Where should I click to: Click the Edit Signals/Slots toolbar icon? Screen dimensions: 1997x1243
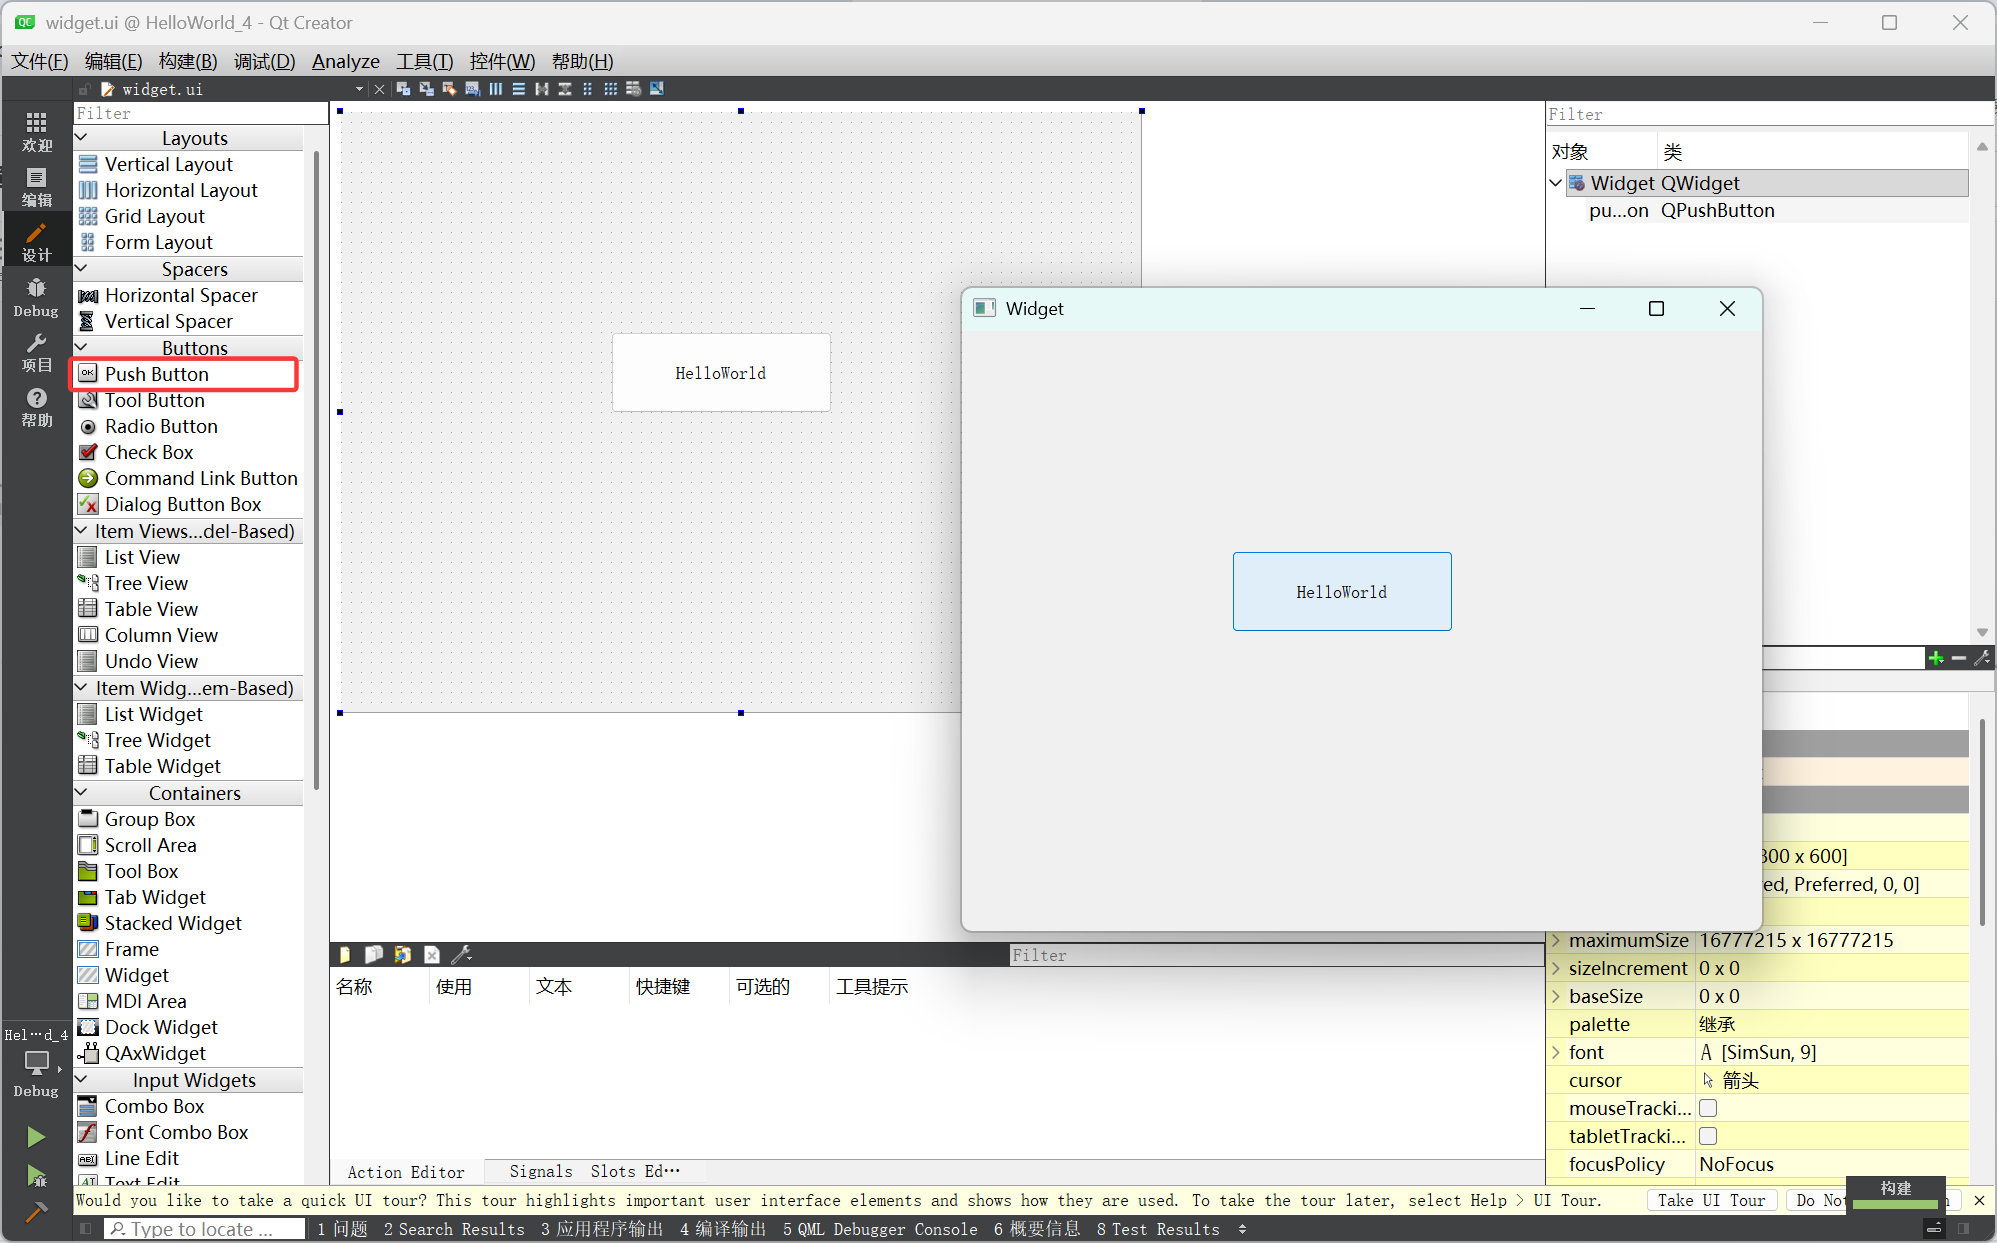[426, 89]
